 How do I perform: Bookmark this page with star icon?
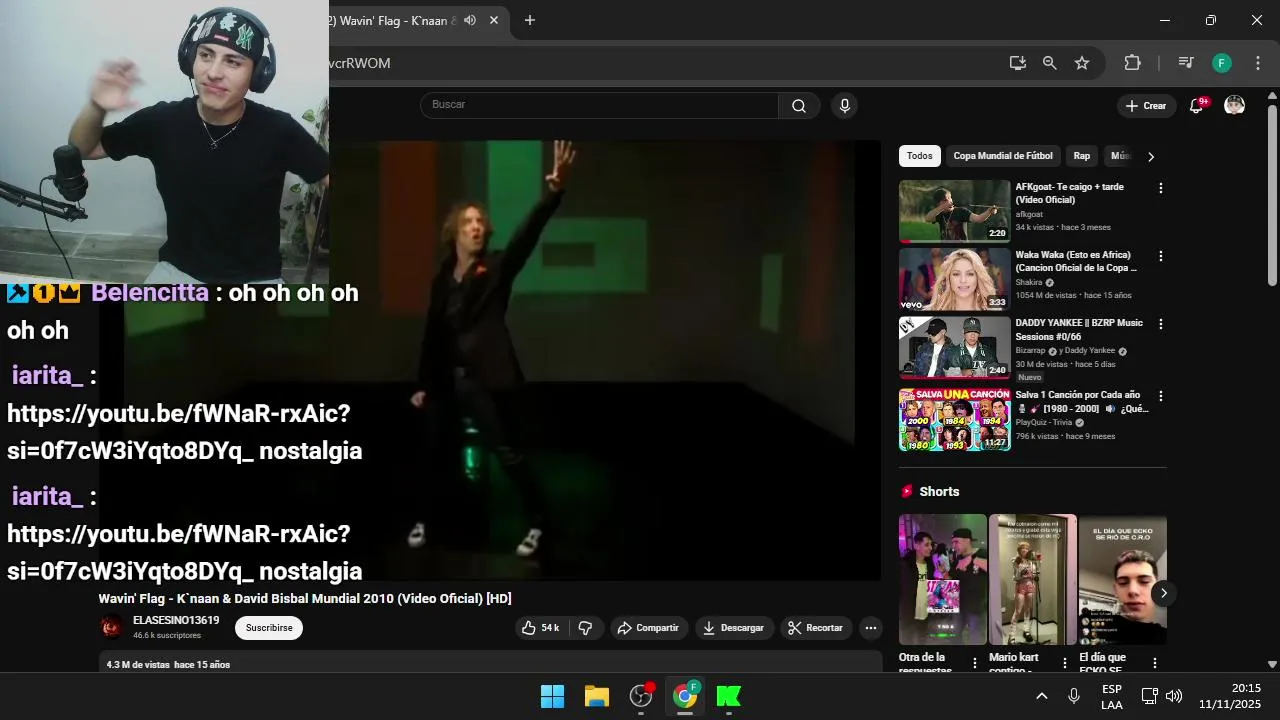tap(1082, 63)
